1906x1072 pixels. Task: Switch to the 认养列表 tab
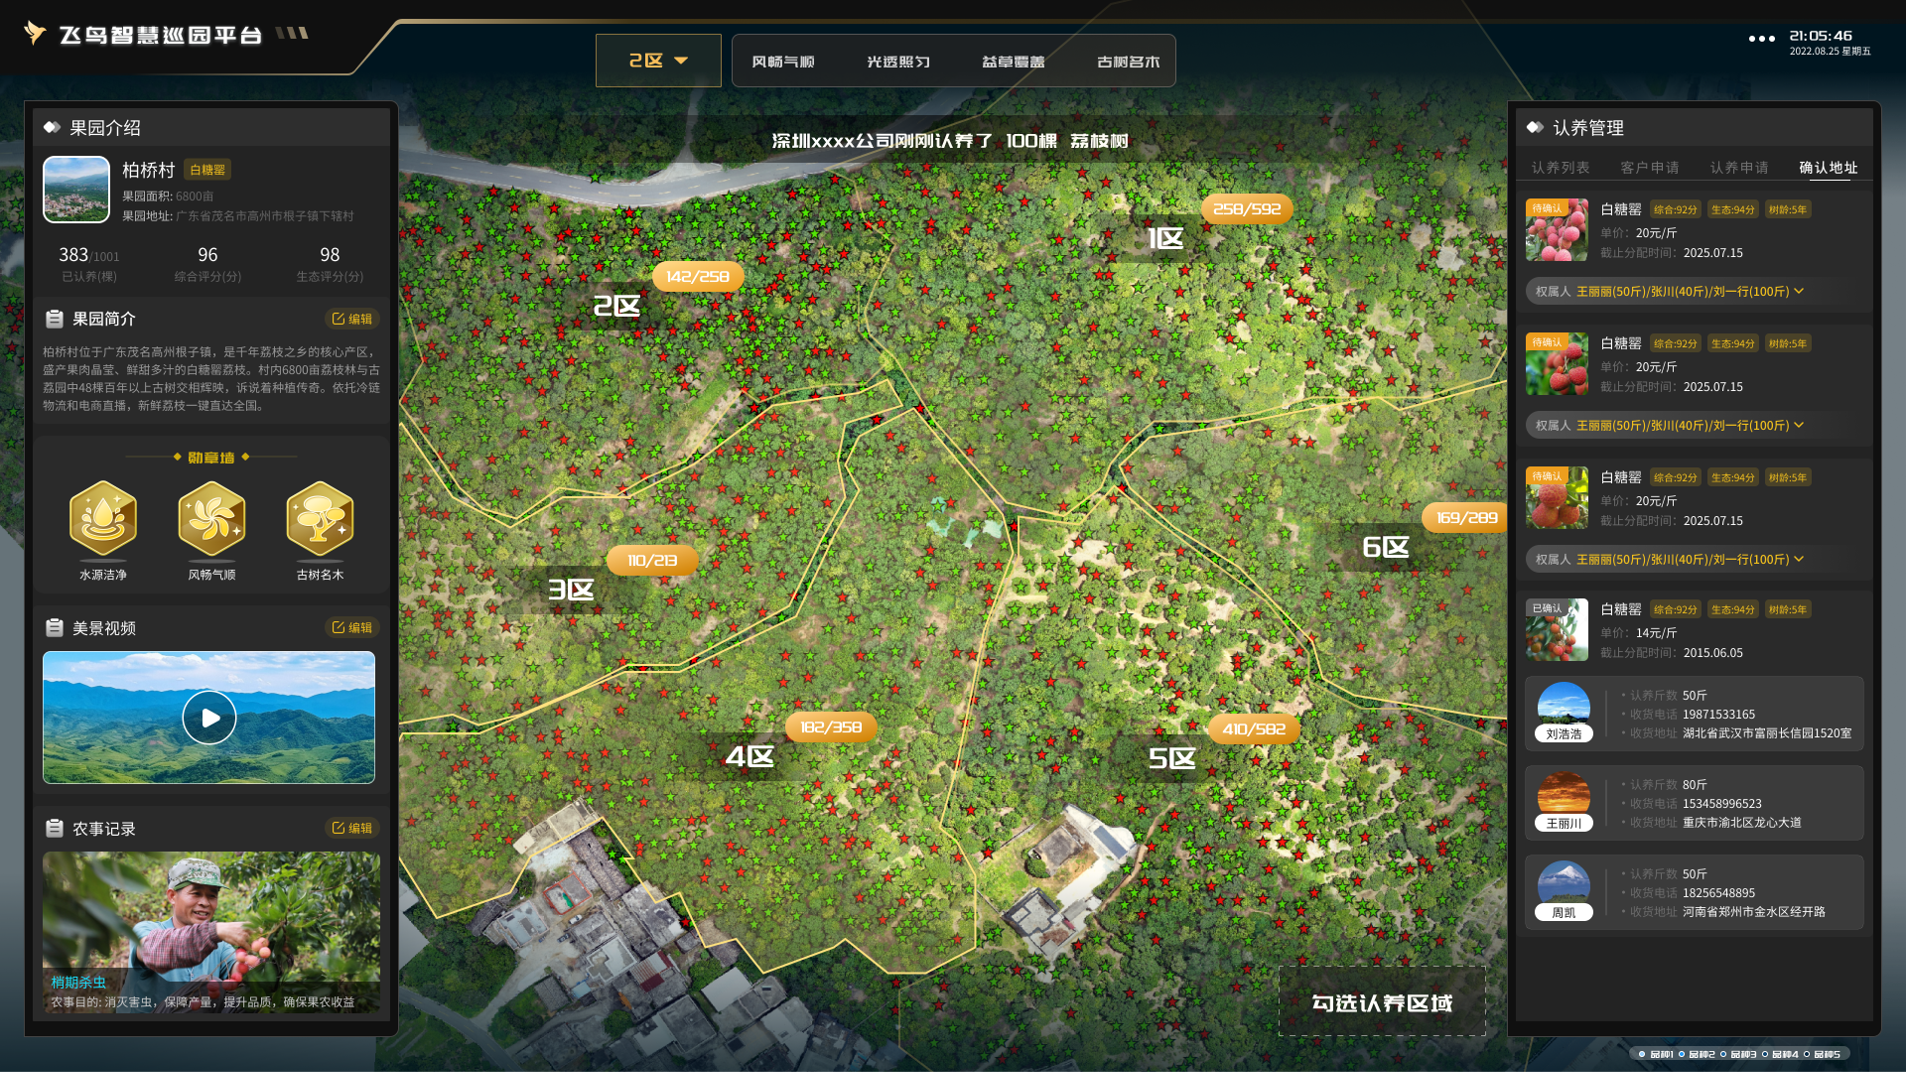(x=1560, y=168)
